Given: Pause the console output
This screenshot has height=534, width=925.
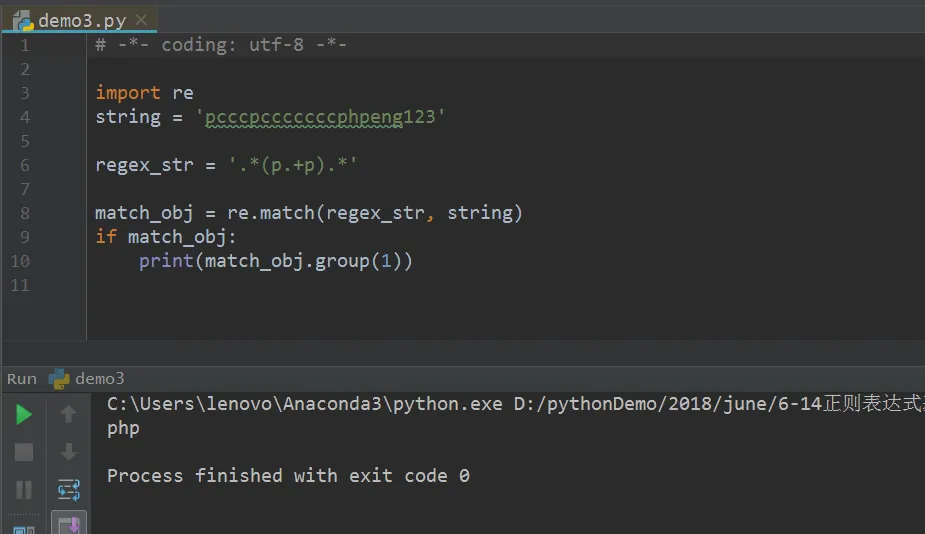Looking at the screenshot, I should click(24, 490).
